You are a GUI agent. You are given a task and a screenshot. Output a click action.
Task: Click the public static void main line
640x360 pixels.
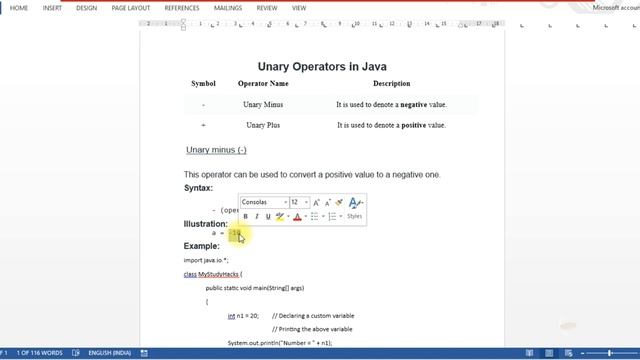[x=255, y=288]
